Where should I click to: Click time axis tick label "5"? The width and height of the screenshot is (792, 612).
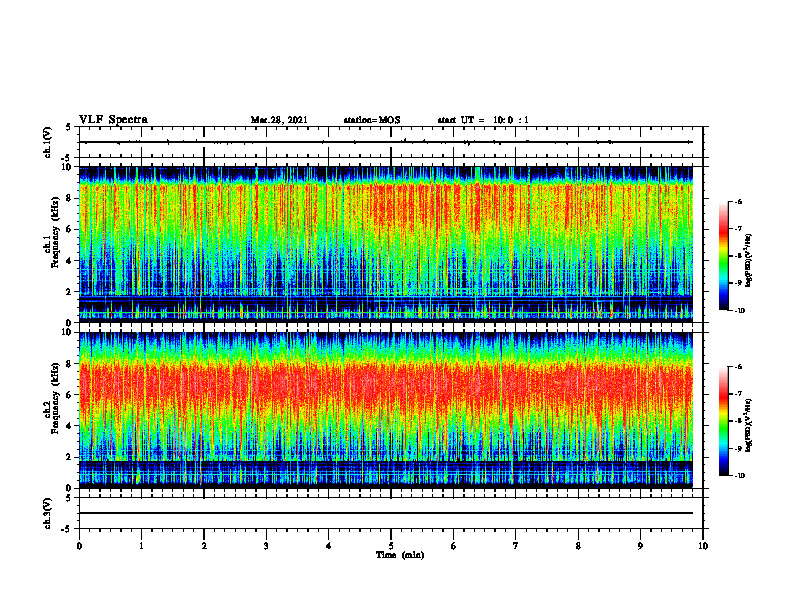point(391,546)
